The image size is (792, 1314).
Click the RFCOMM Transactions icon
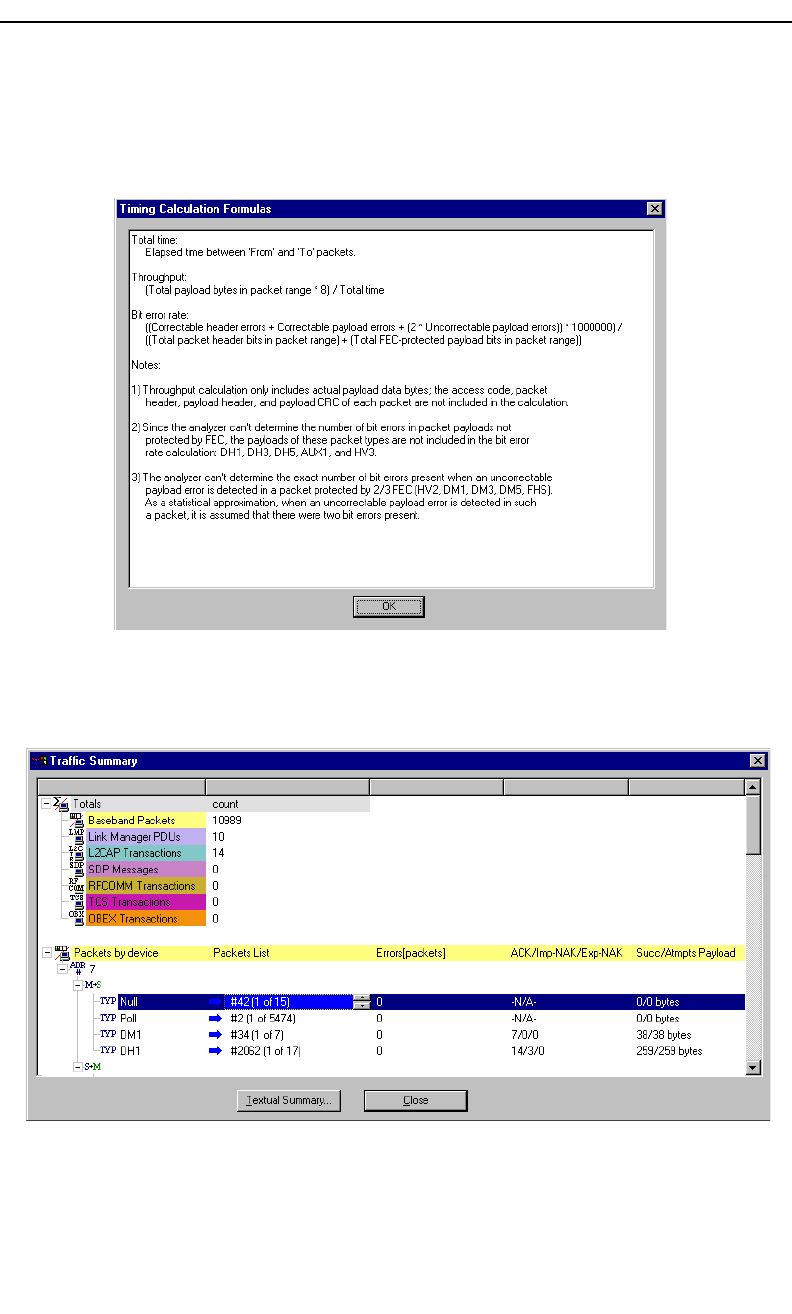[76, 886]
